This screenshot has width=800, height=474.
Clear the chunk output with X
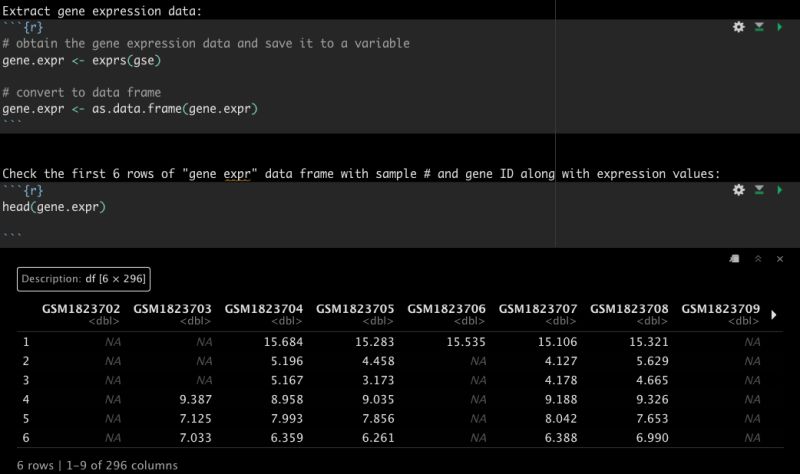click(x=780, y=259)
